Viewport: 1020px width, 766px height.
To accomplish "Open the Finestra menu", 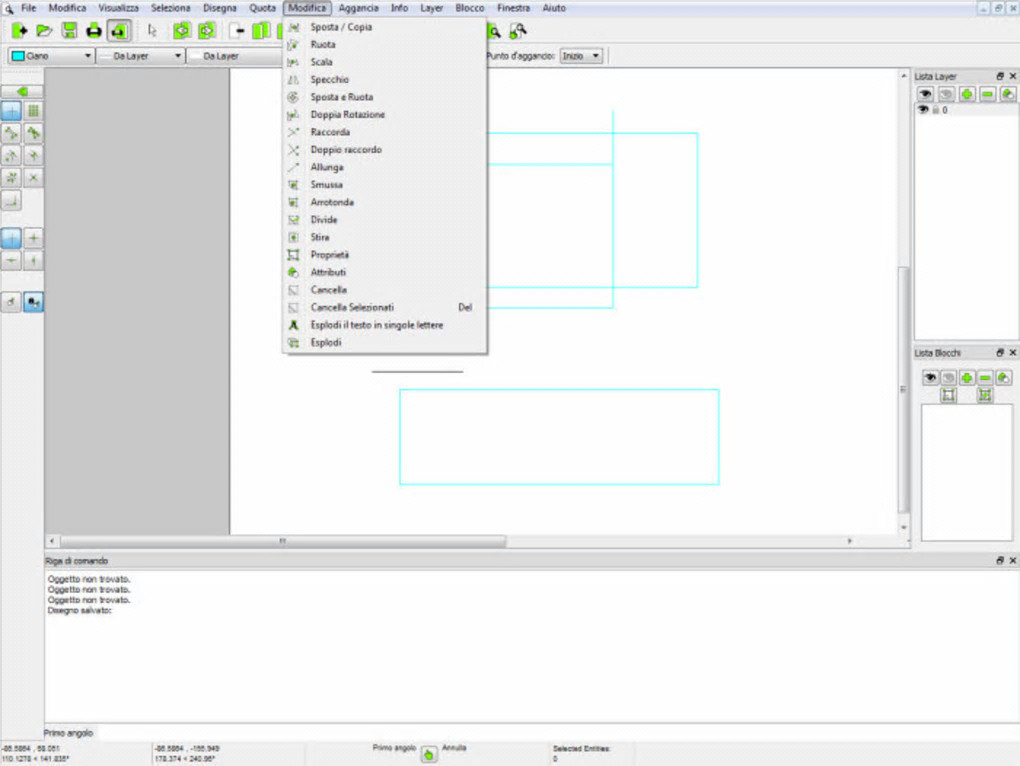I will click(x=513, y=8).
